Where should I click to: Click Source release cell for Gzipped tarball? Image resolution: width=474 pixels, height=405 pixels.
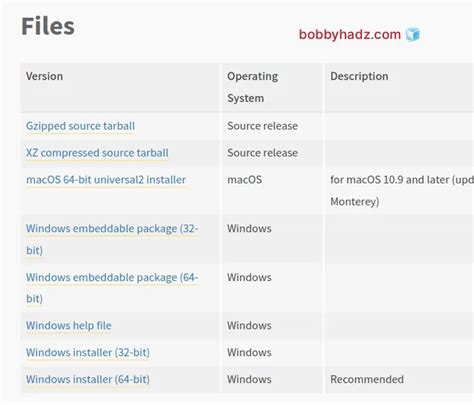pyautogui.click(x=262, y=126)
